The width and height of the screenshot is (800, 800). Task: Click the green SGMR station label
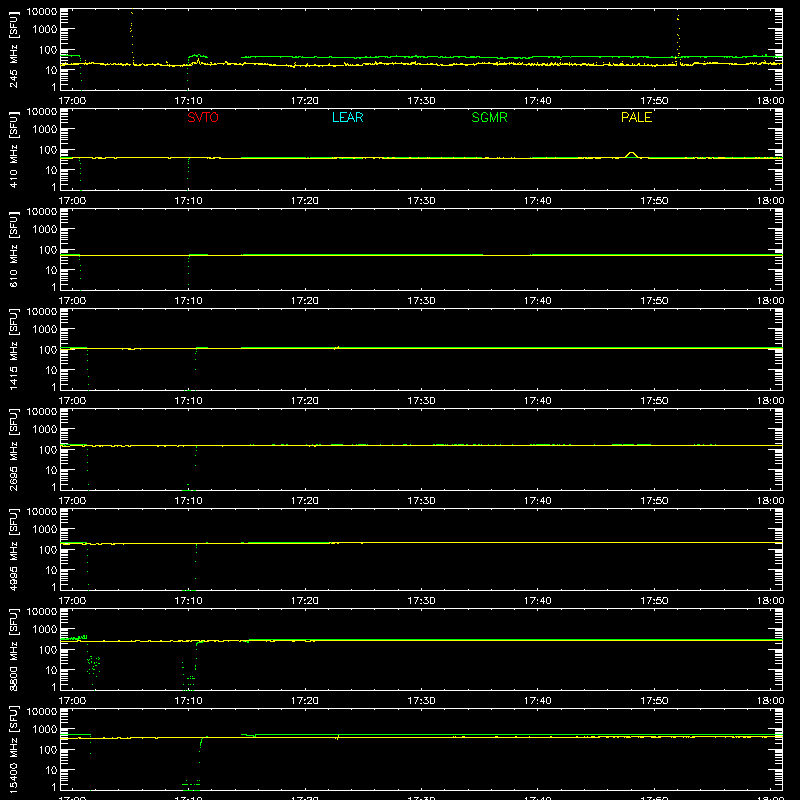489,117
